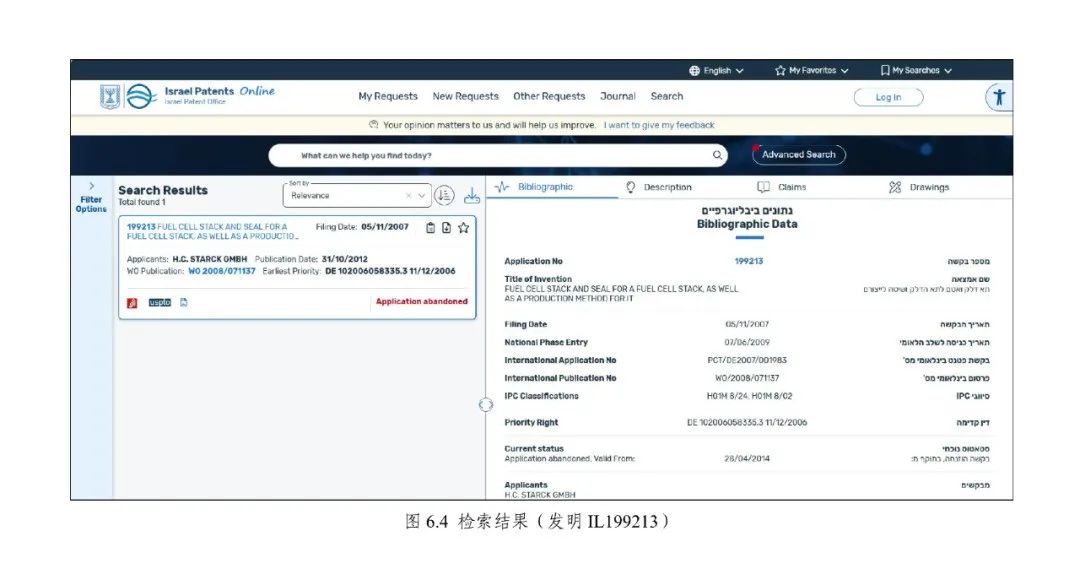Click the clipboard icon on result 199213
This screenshot has height=571, width=1080.
tap(431, 228)
